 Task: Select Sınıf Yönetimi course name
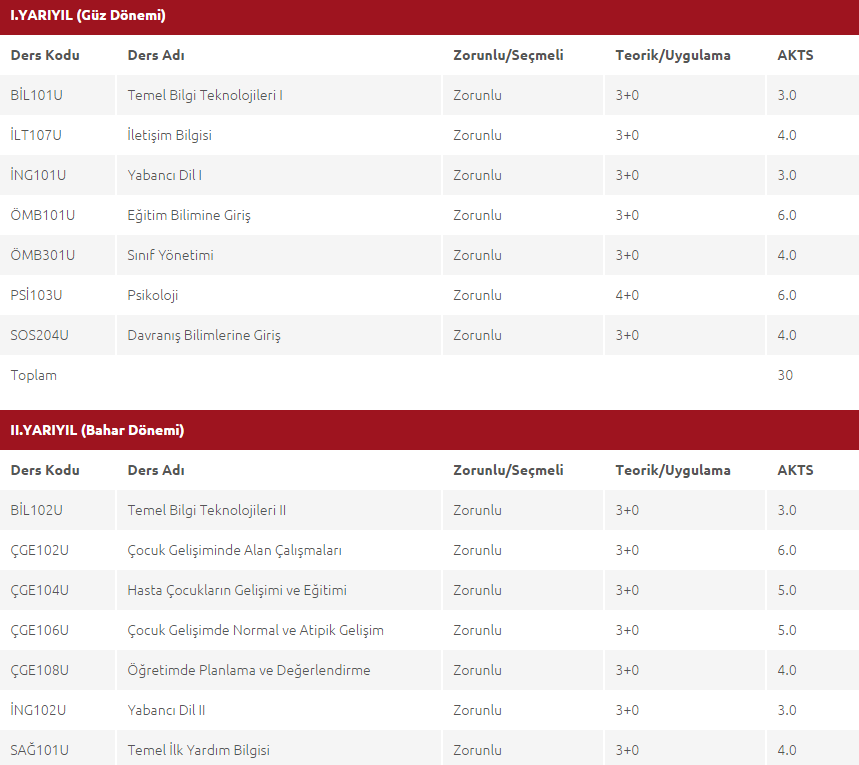click(x=170, y=255)
